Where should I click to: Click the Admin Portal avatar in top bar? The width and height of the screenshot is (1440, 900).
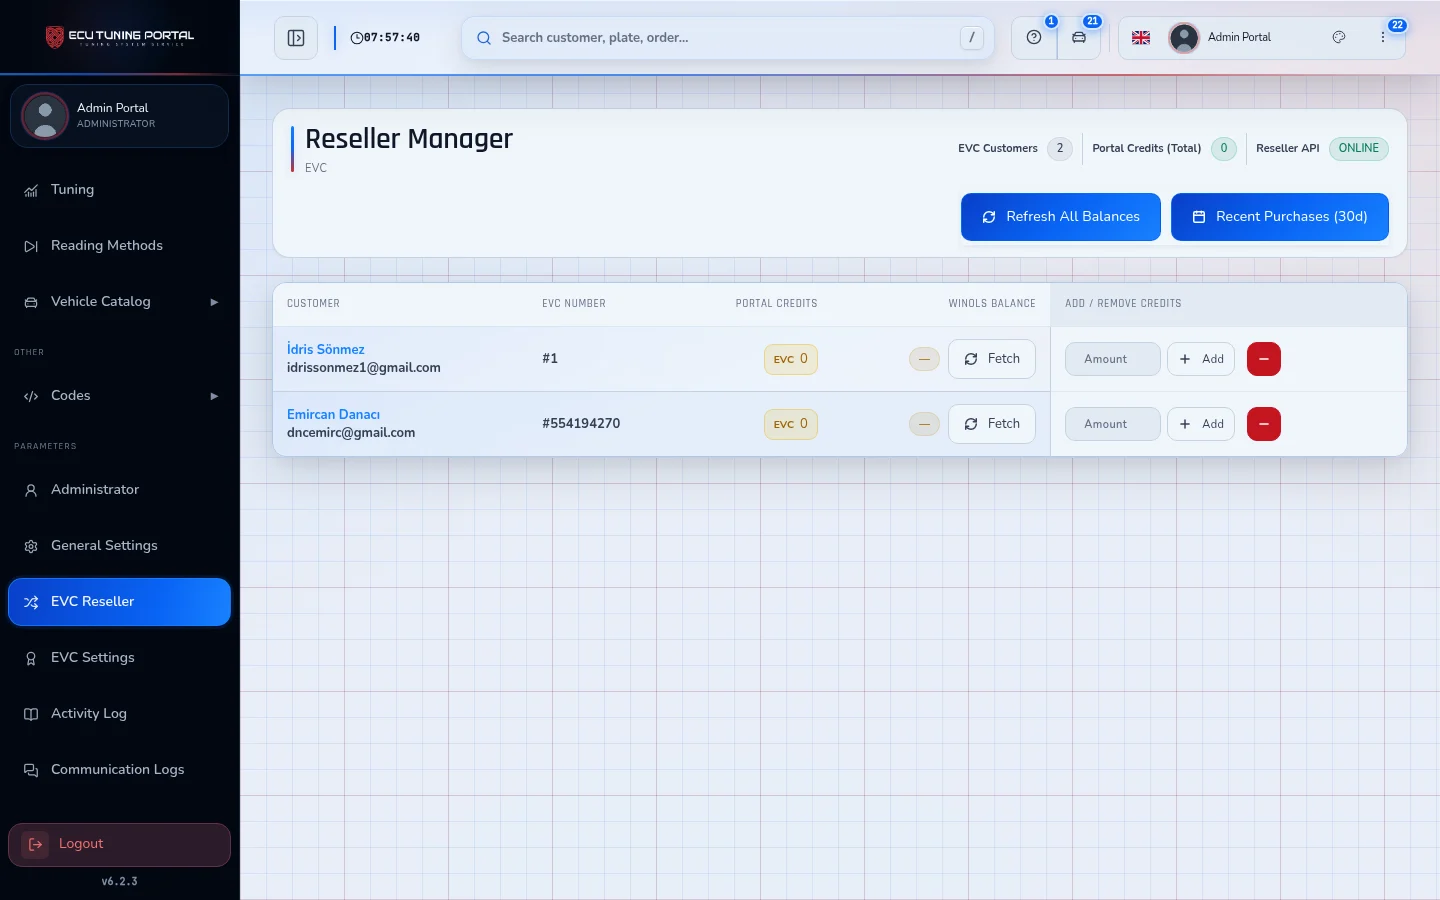click(1184, 38)
